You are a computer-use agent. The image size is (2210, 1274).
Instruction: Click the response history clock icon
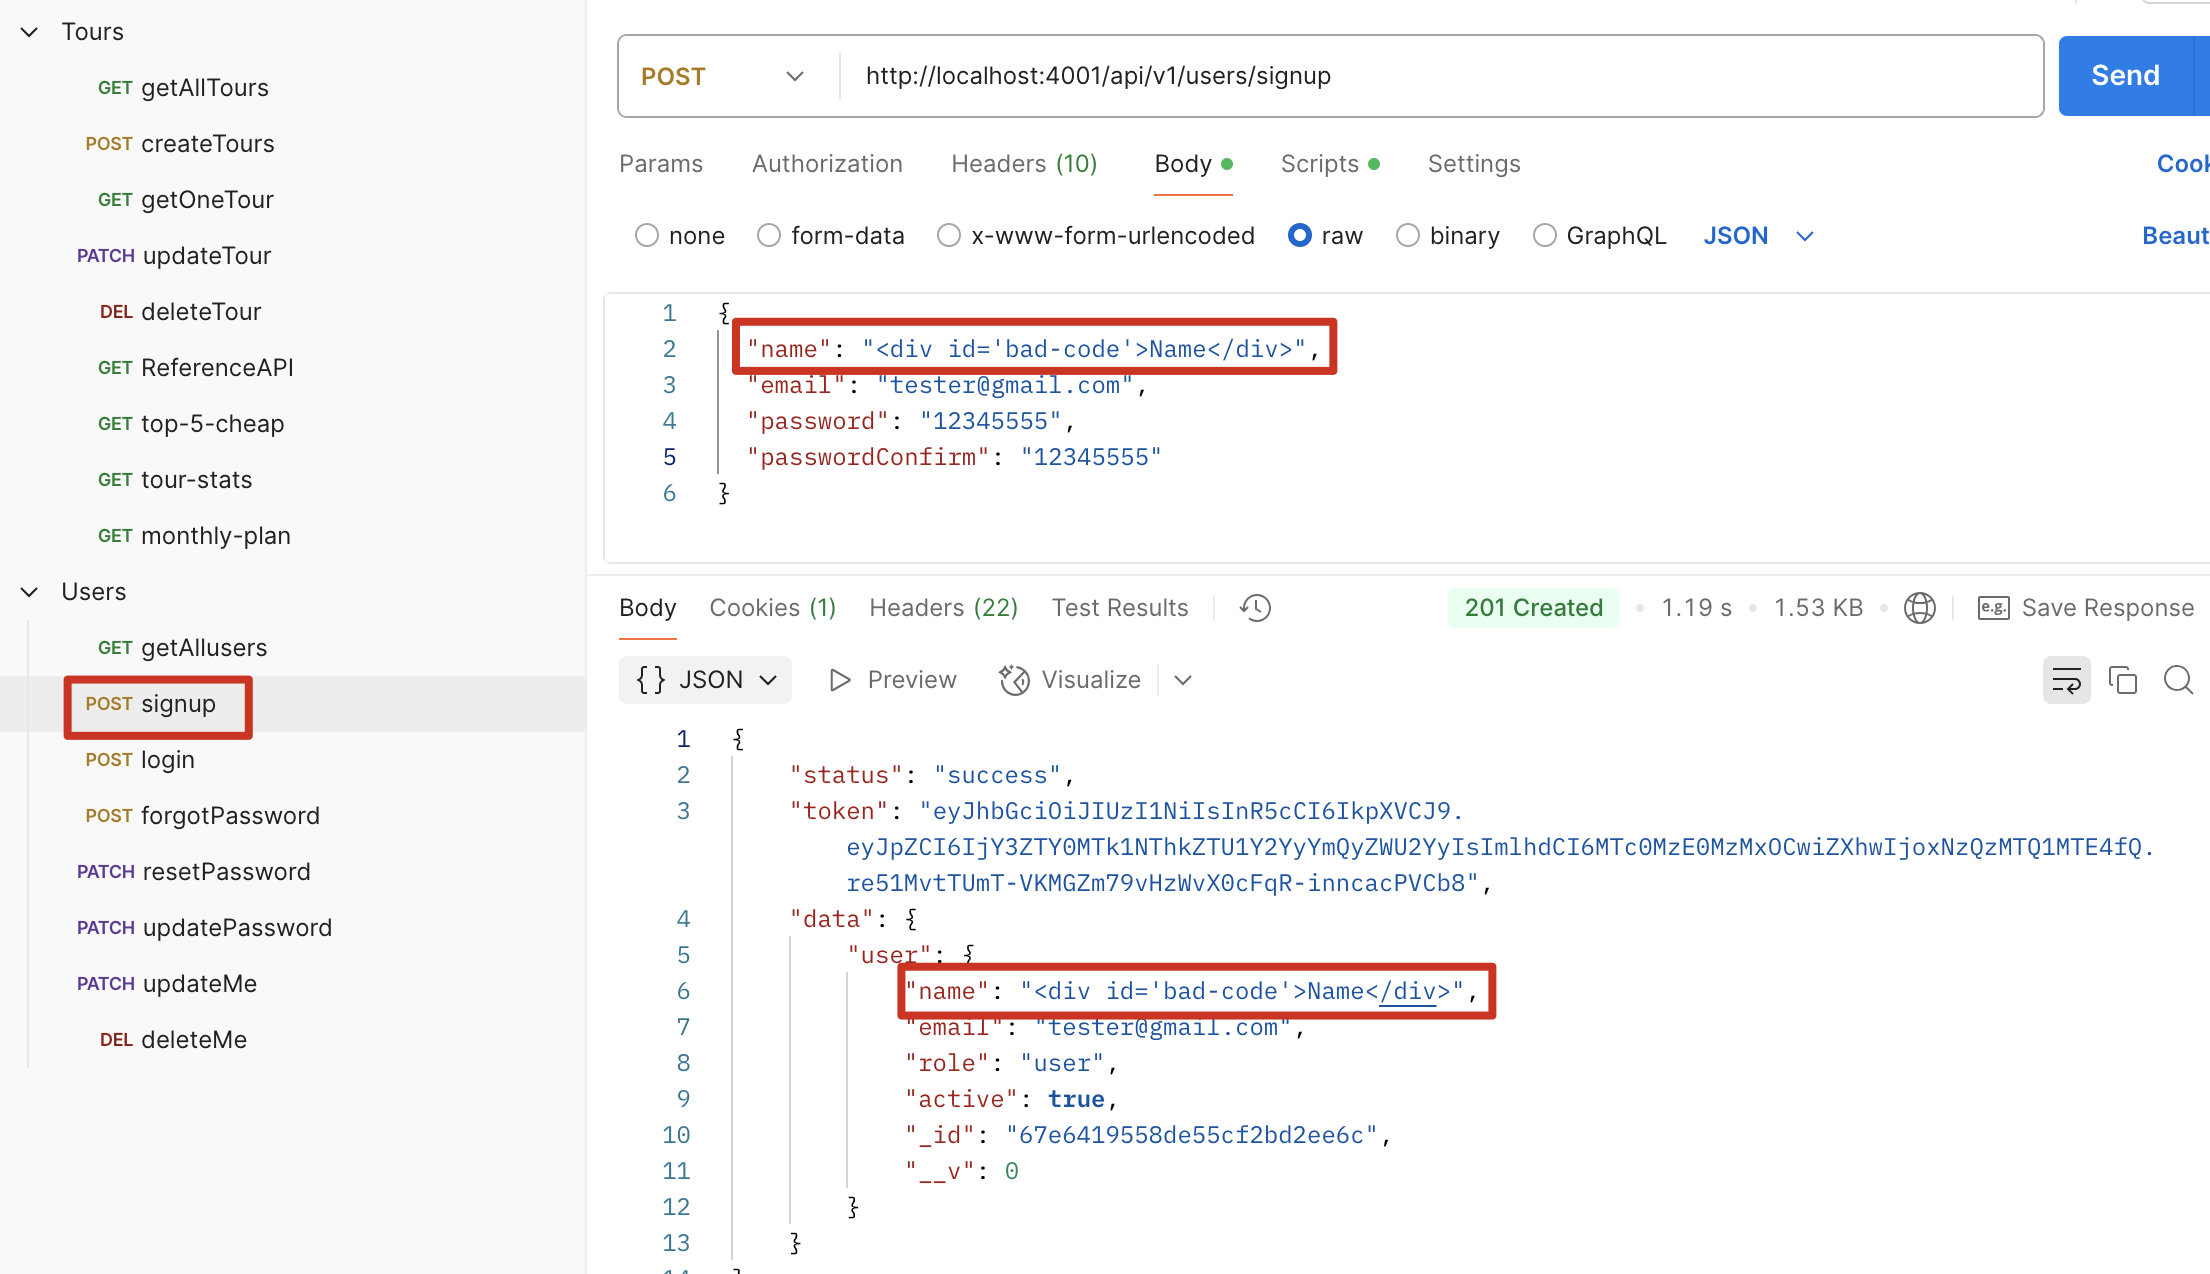(1255, 608)
